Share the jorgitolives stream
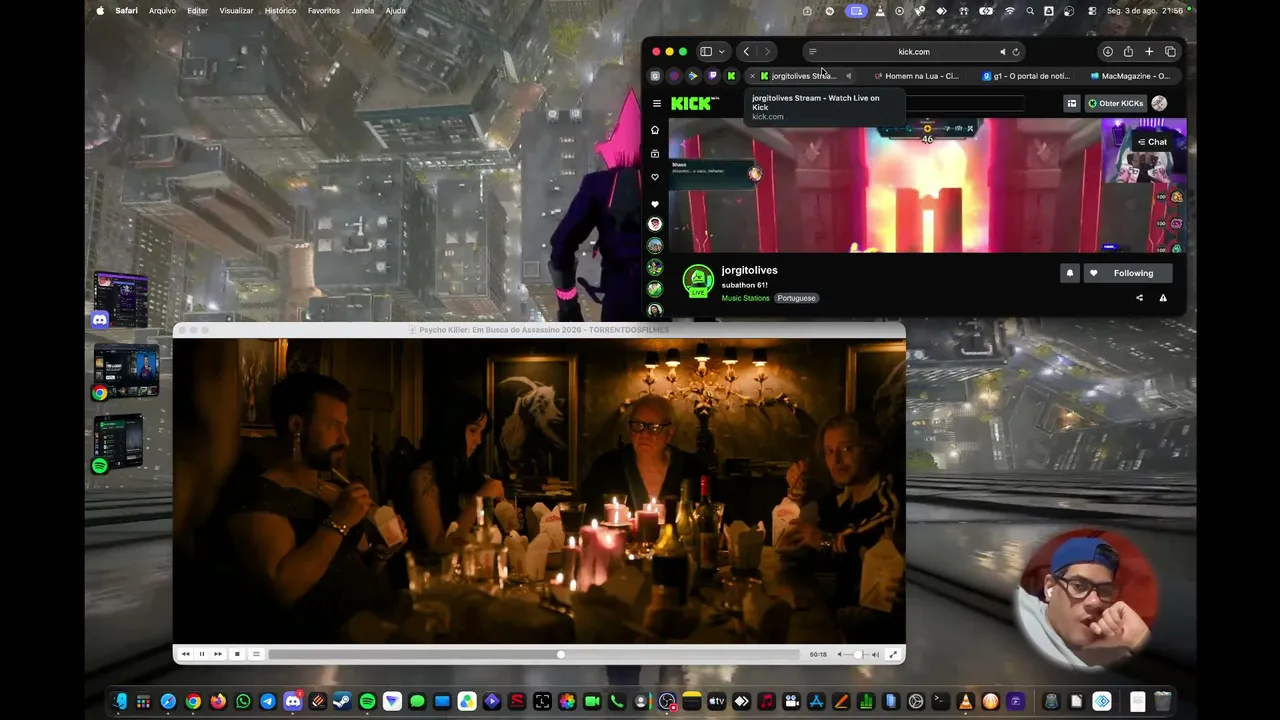Image resolution: width=1280 pixels, height=720 pixels. tap(1139, 298)
